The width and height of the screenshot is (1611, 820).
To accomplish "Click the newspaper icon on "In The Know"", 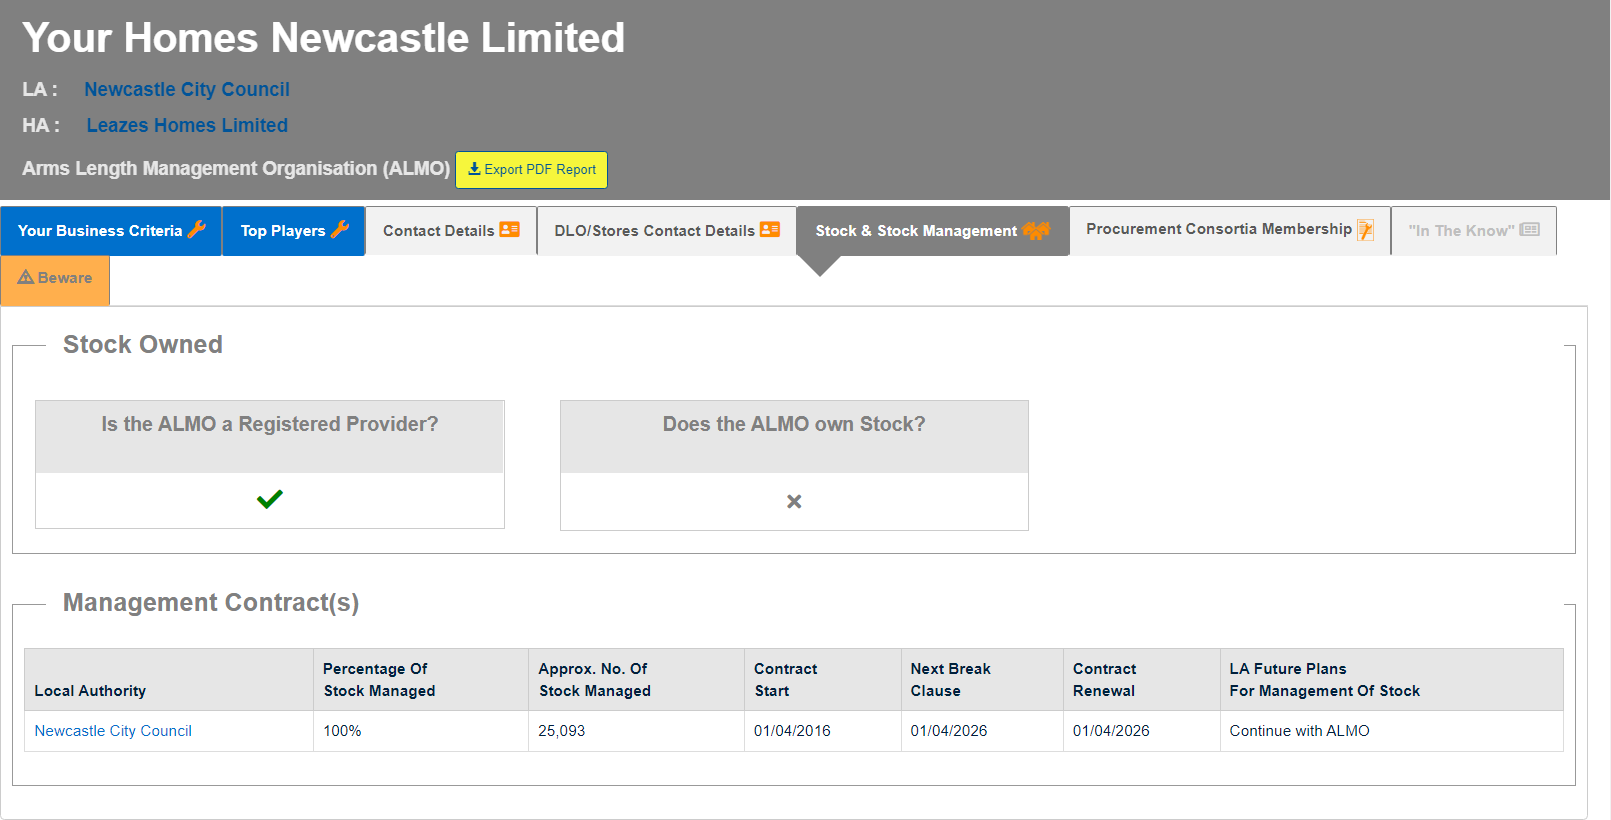I will (x=1530, y=229).
